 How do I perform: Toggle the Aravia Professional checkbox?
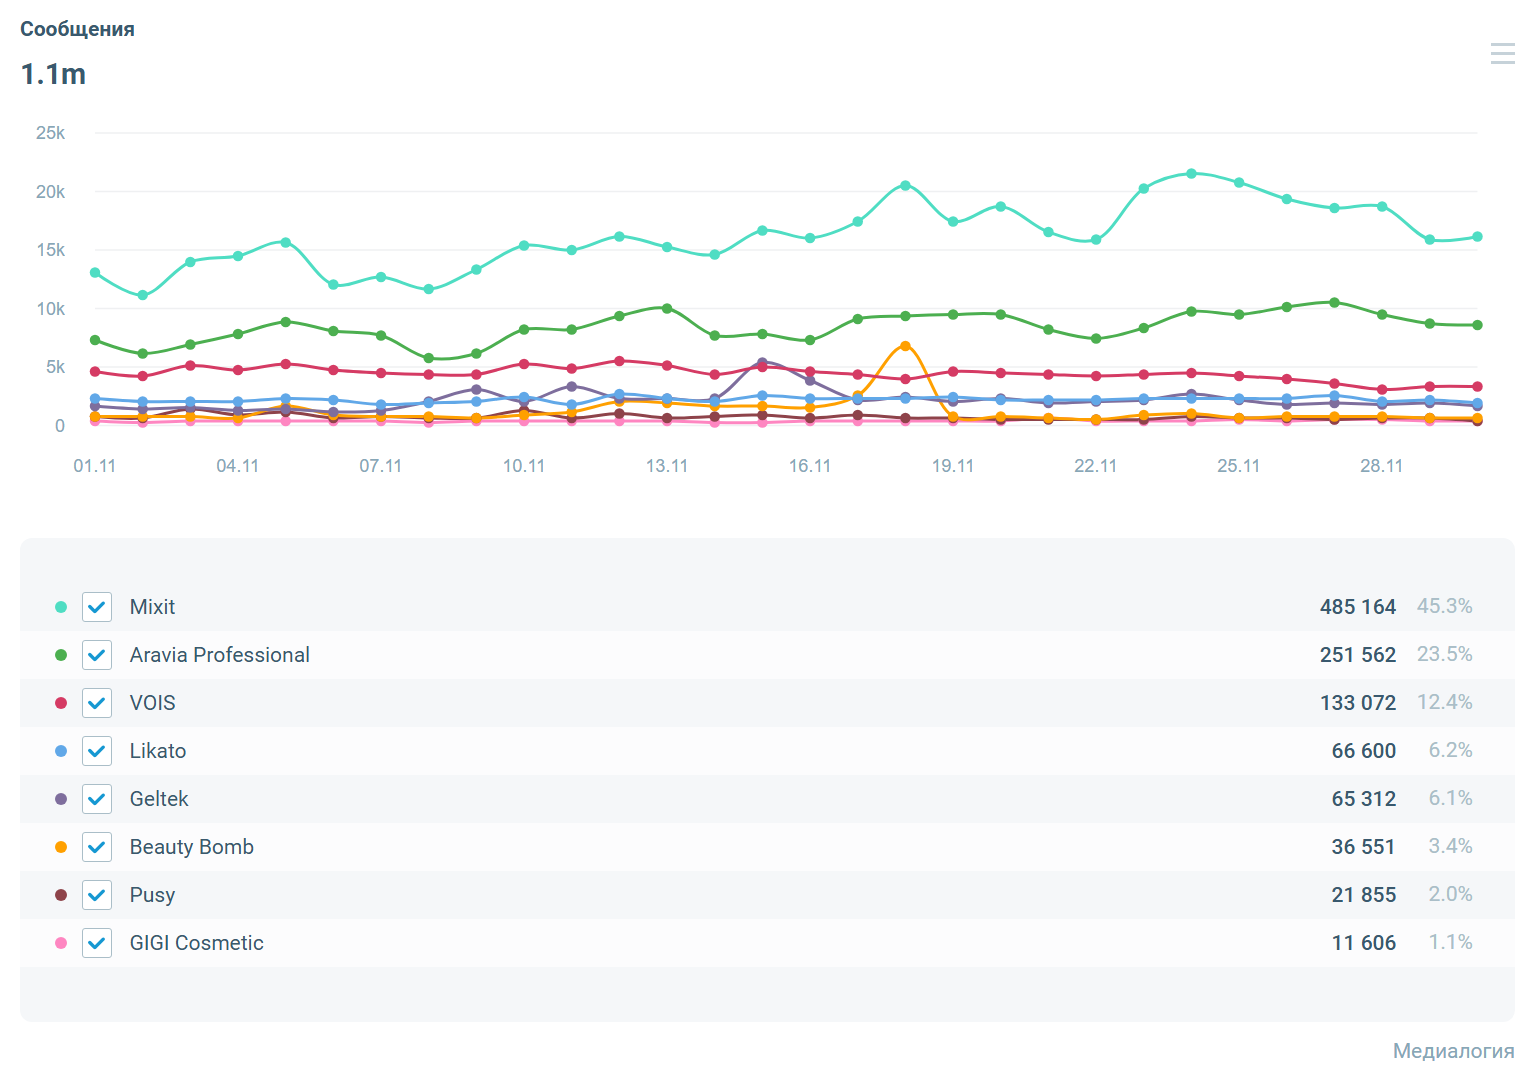pos(97,655)
